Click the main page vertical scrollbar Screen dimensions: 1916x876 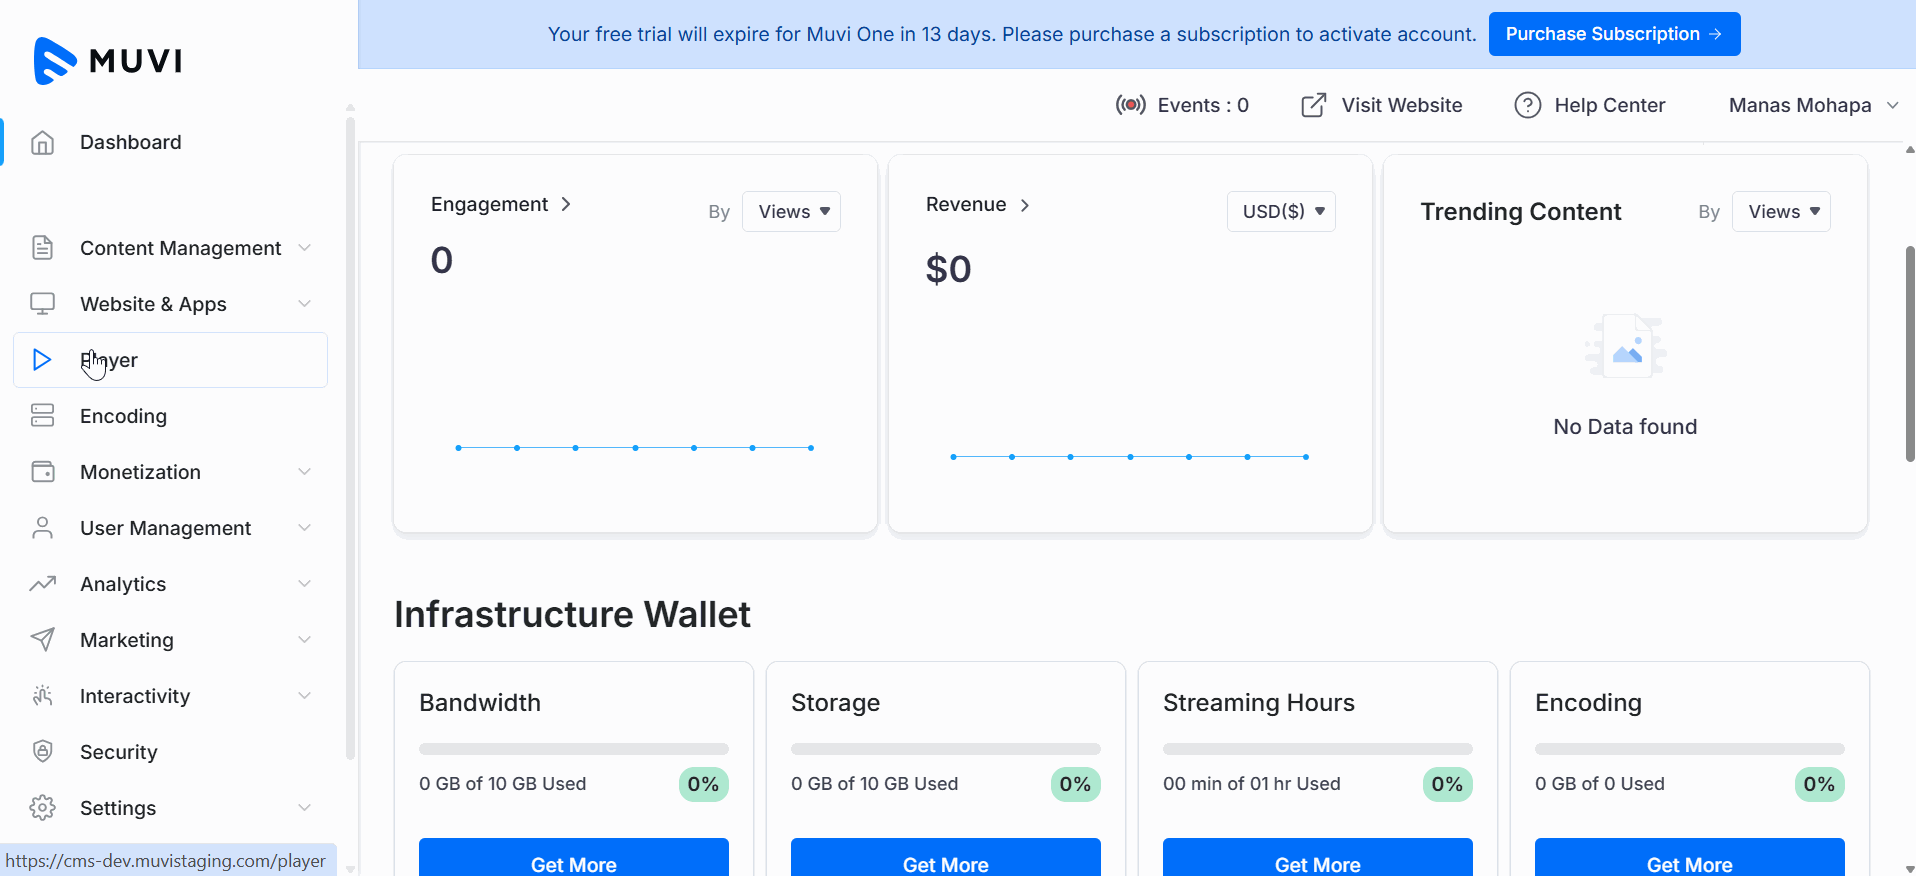(1909, 355)
